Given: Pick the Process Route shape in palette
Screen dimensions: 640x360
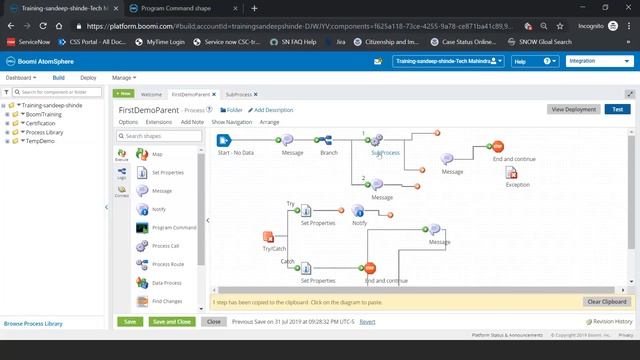Looking at the screenshot, I should 142,264.
